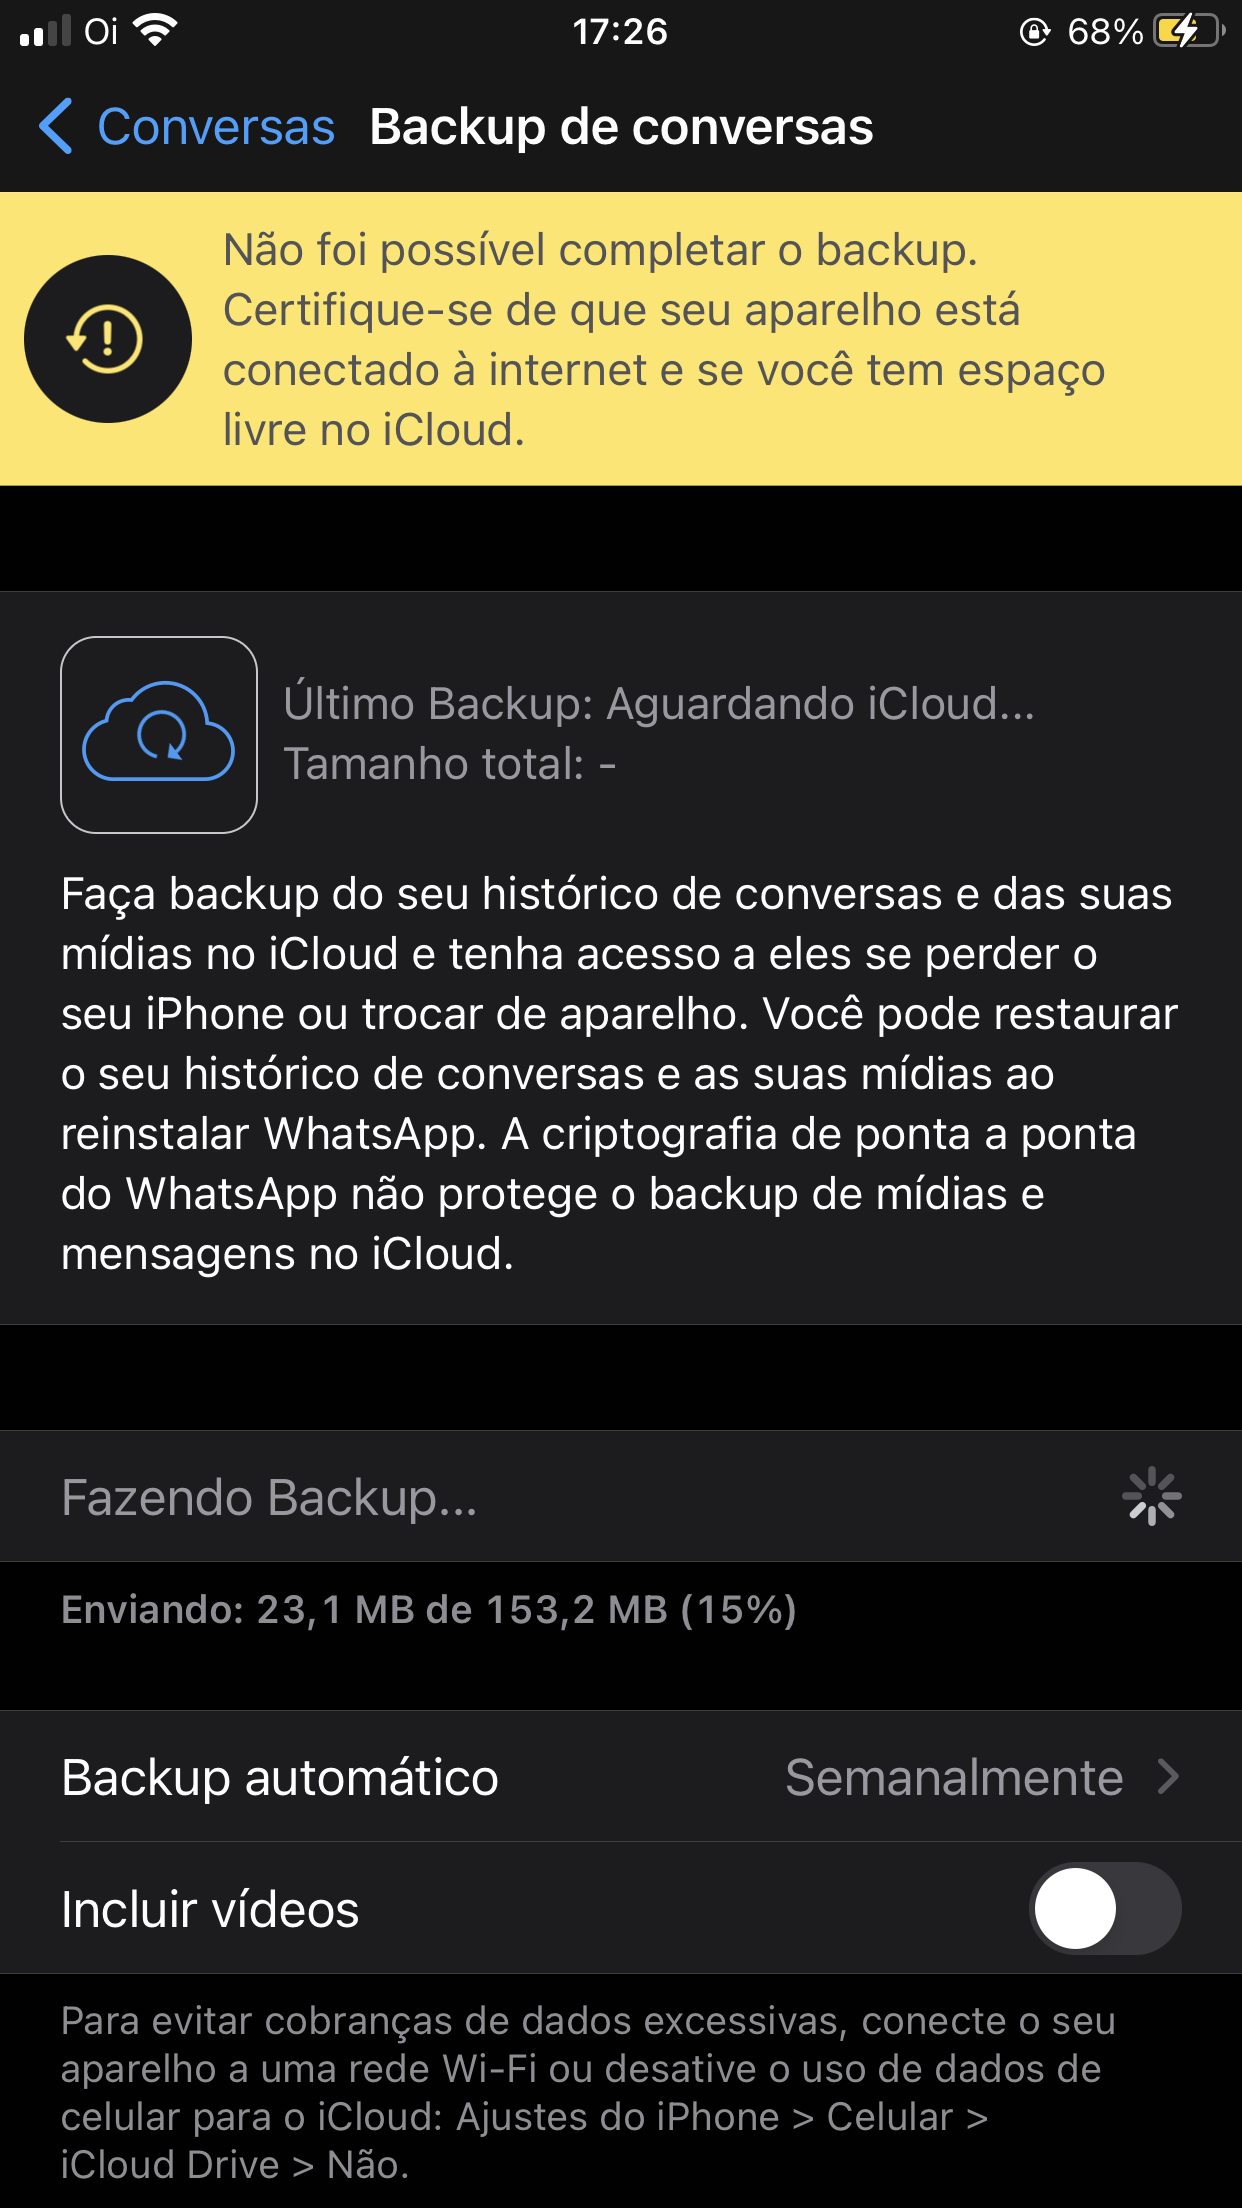The height and width of the screenshot is (2208, 1242).
Task: Tap the Backup de conversas title
Action: (x=621, y=127)
